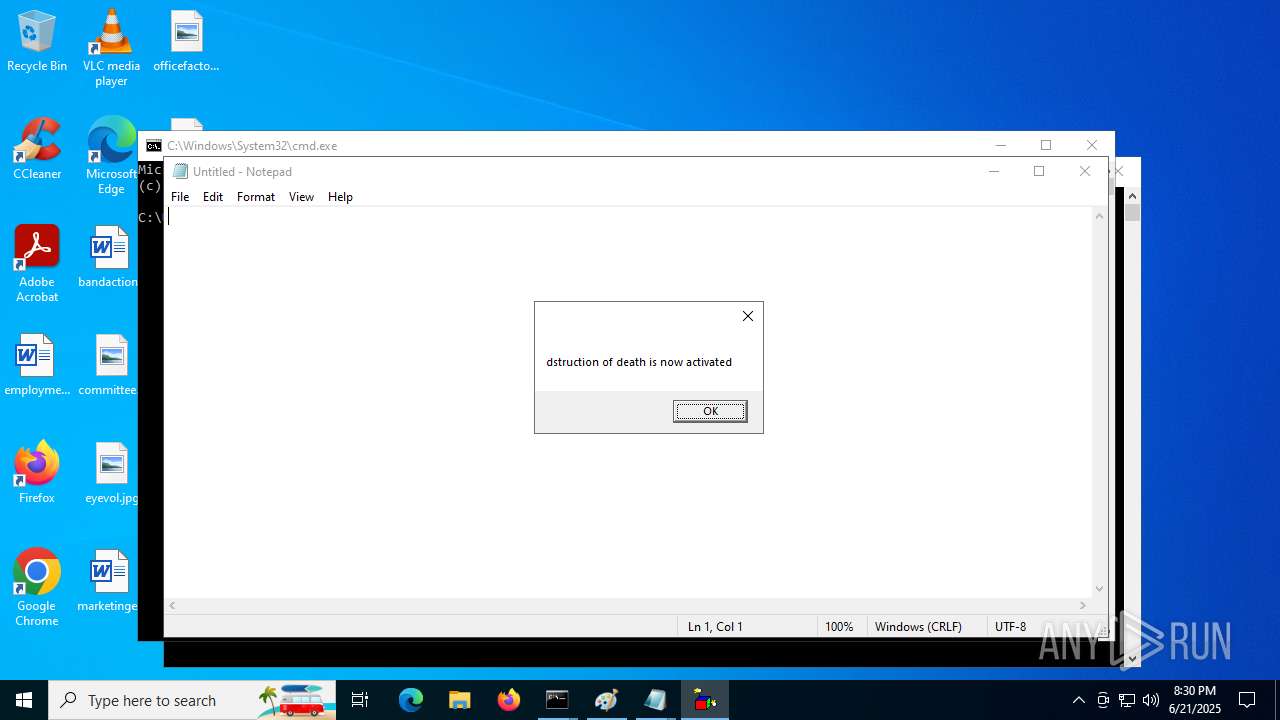This screenshot has height=720, width=1280.
Task: Open Firefox from the taskbar
Action: pos(509,700)
